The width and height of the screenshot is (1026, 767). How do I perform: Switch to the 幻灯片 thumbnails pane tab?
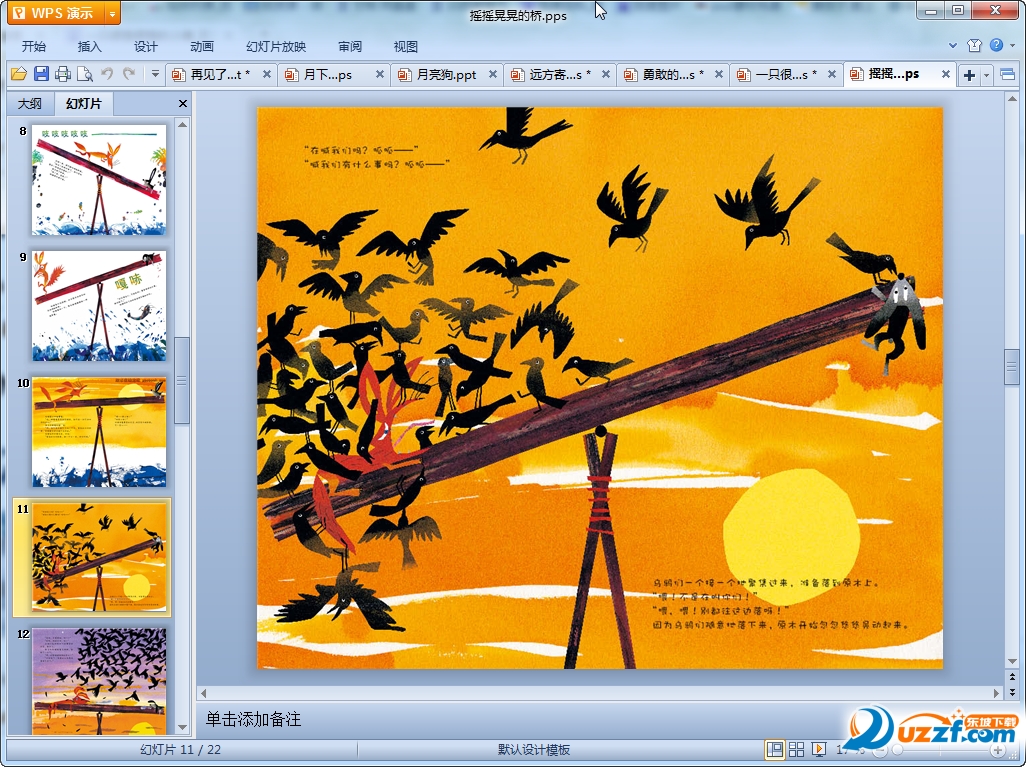tap(84, 103)
